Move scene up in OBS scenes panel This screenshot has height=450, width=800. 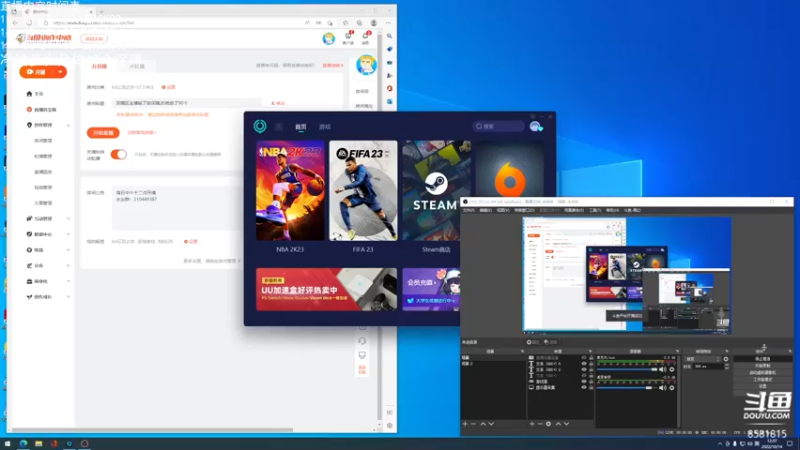(x=483, y=423)
